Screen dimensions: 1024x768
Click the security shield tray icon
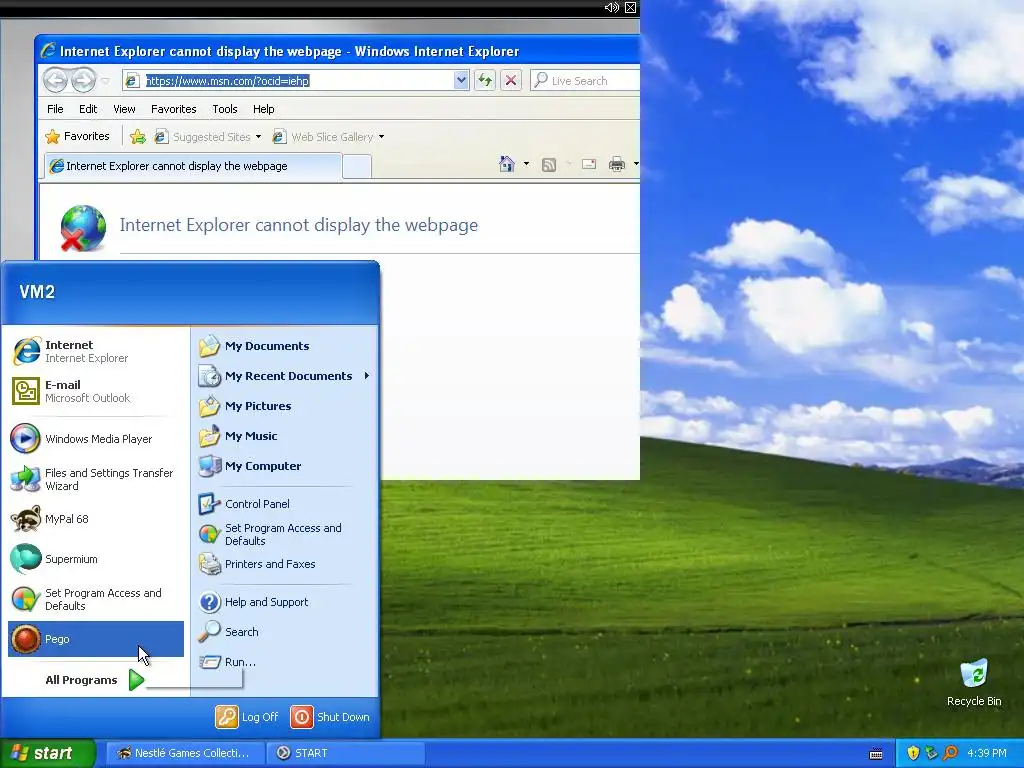pos(913,753)
